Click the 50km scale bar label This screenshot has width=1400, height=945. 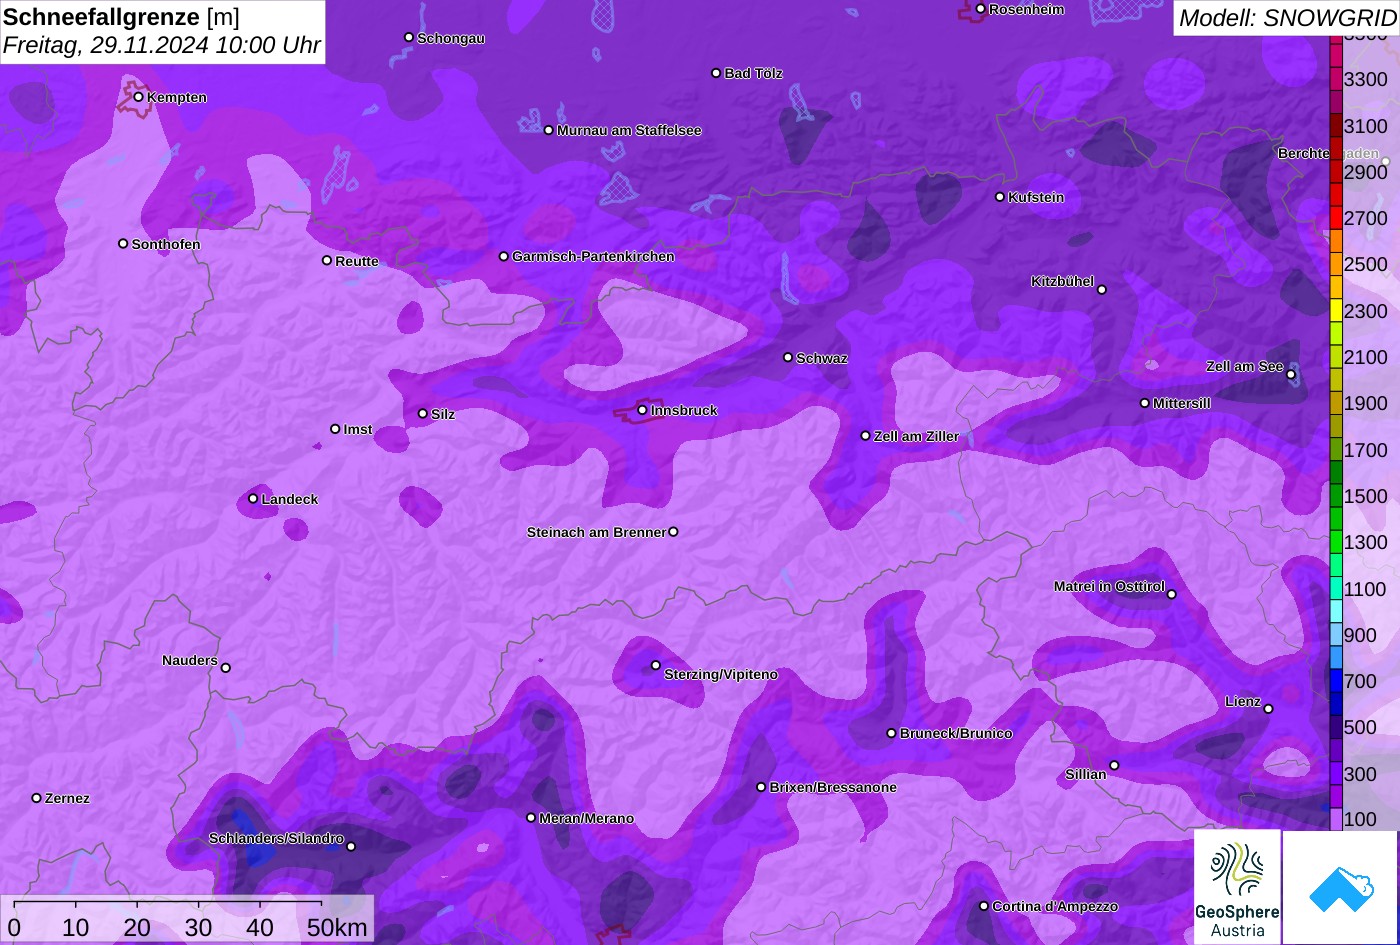(x=337, y=927)
